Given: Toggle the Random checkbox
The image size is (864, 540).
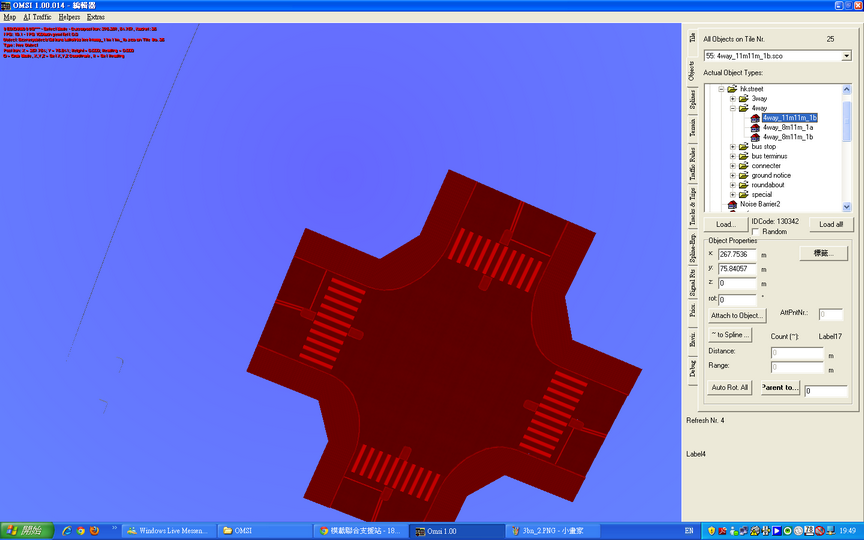Looking at the screenshot, I should 755,232.
